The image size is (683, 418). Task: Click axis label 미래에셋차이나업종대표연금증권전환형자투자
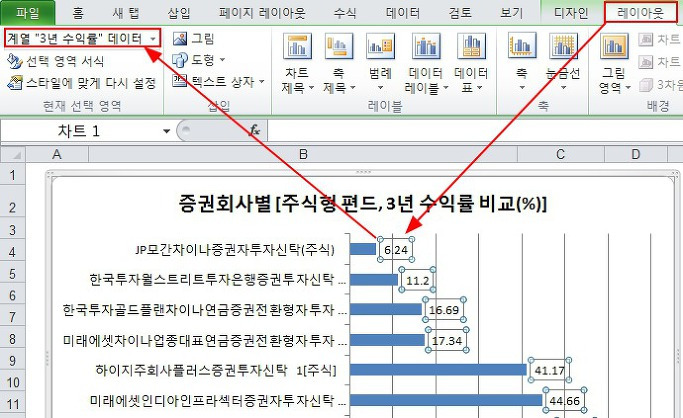tap(204, 340)
